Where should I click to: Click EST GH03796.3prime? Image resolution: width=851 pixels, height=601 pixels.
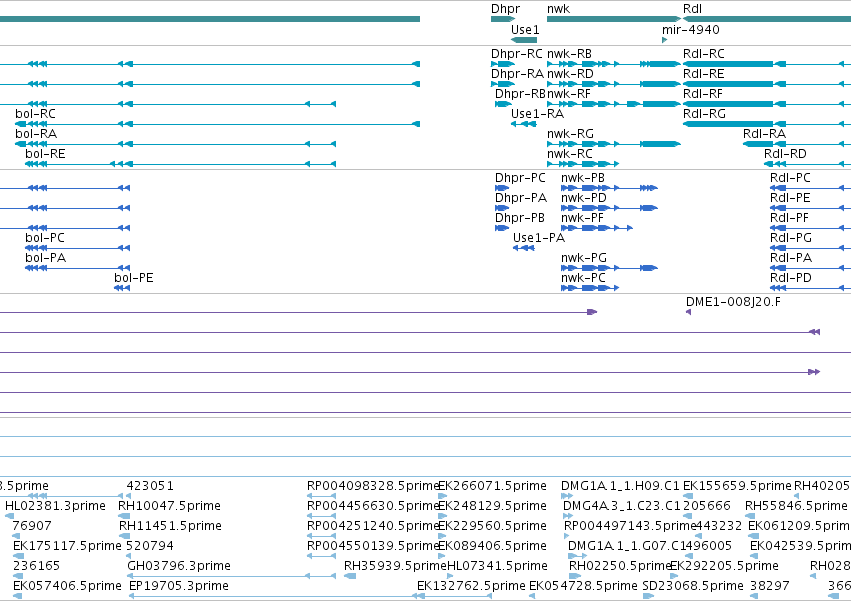[x=232, y=576]
